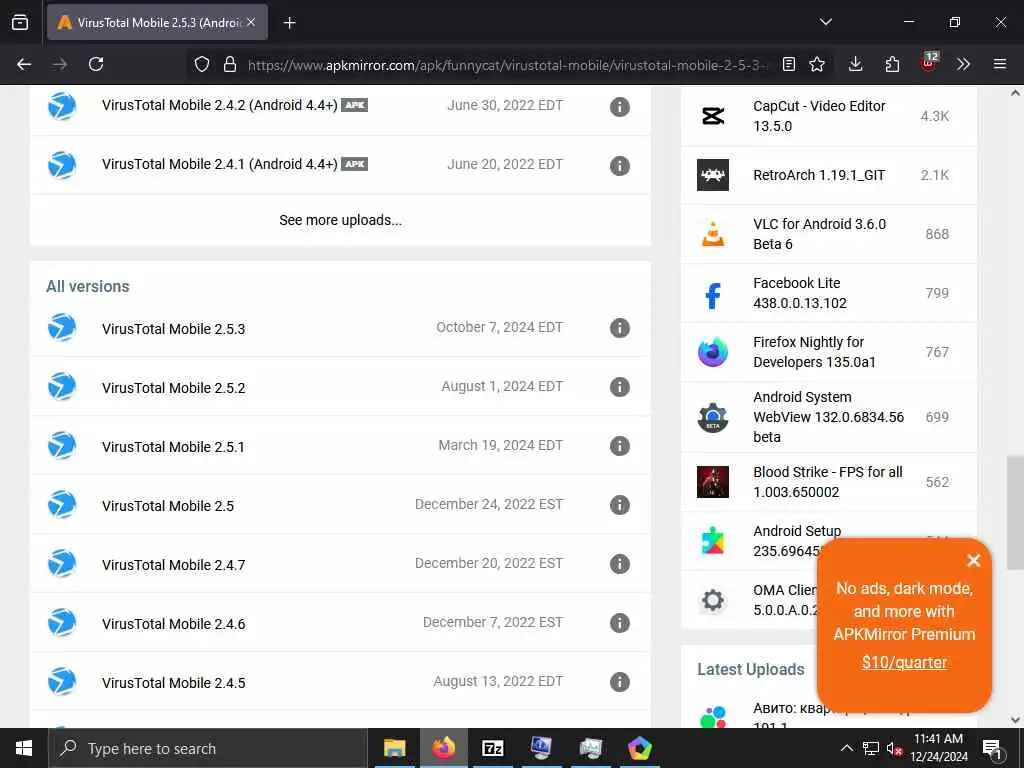
Task: Open a new browser tab
Action: 290,23
